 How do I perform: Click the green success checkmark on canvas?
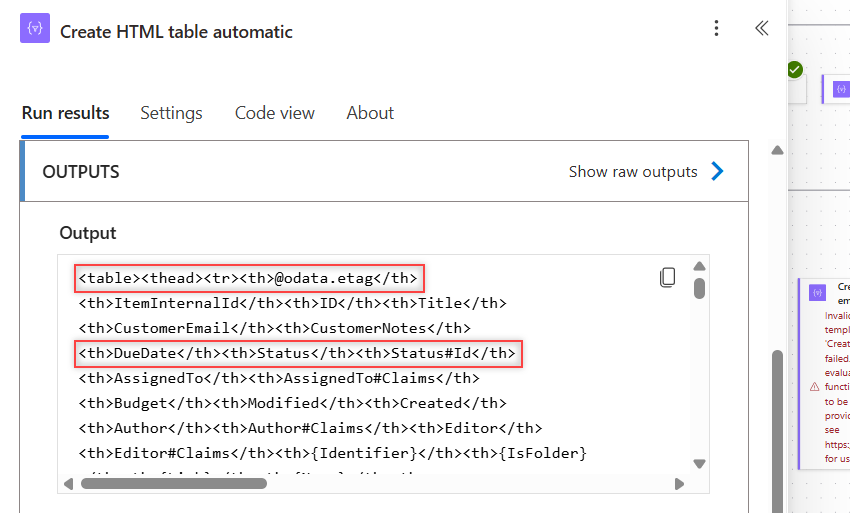pos(795,69)
